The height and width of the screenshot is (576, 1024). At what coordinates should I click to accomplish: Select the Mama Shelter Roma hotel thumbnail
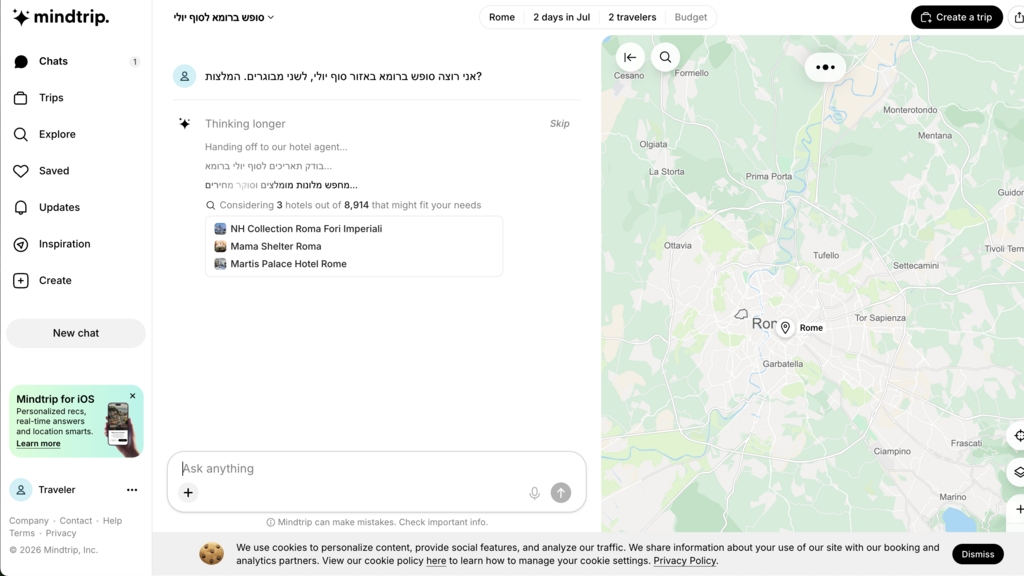click(x=220, y=246)
